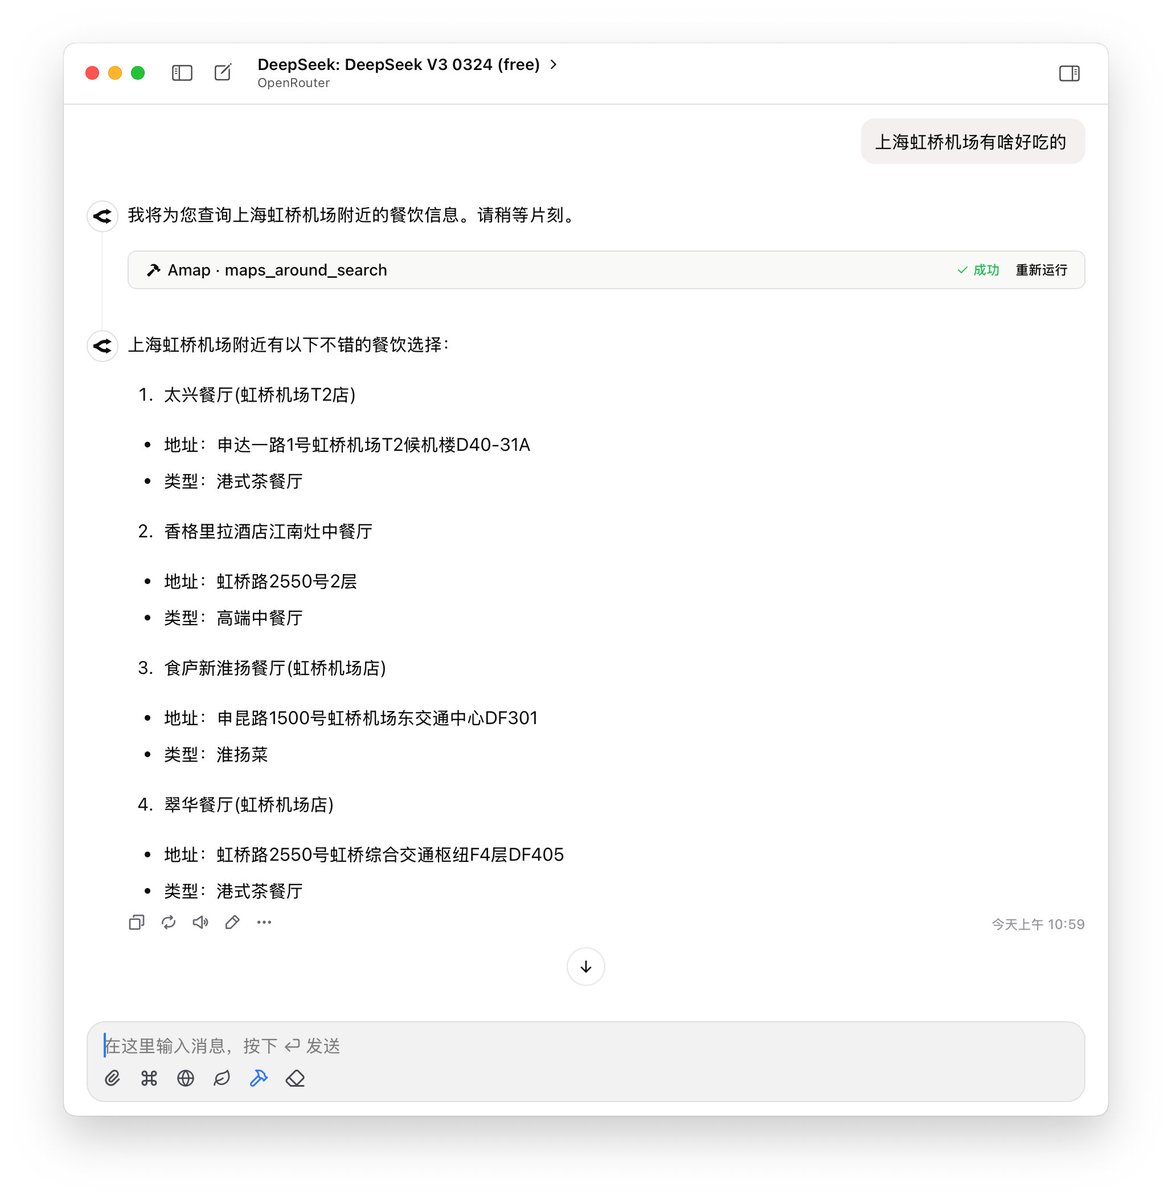Click 重新运行 to rerun the tool
The image size is (1172, 1200).
1041,270
